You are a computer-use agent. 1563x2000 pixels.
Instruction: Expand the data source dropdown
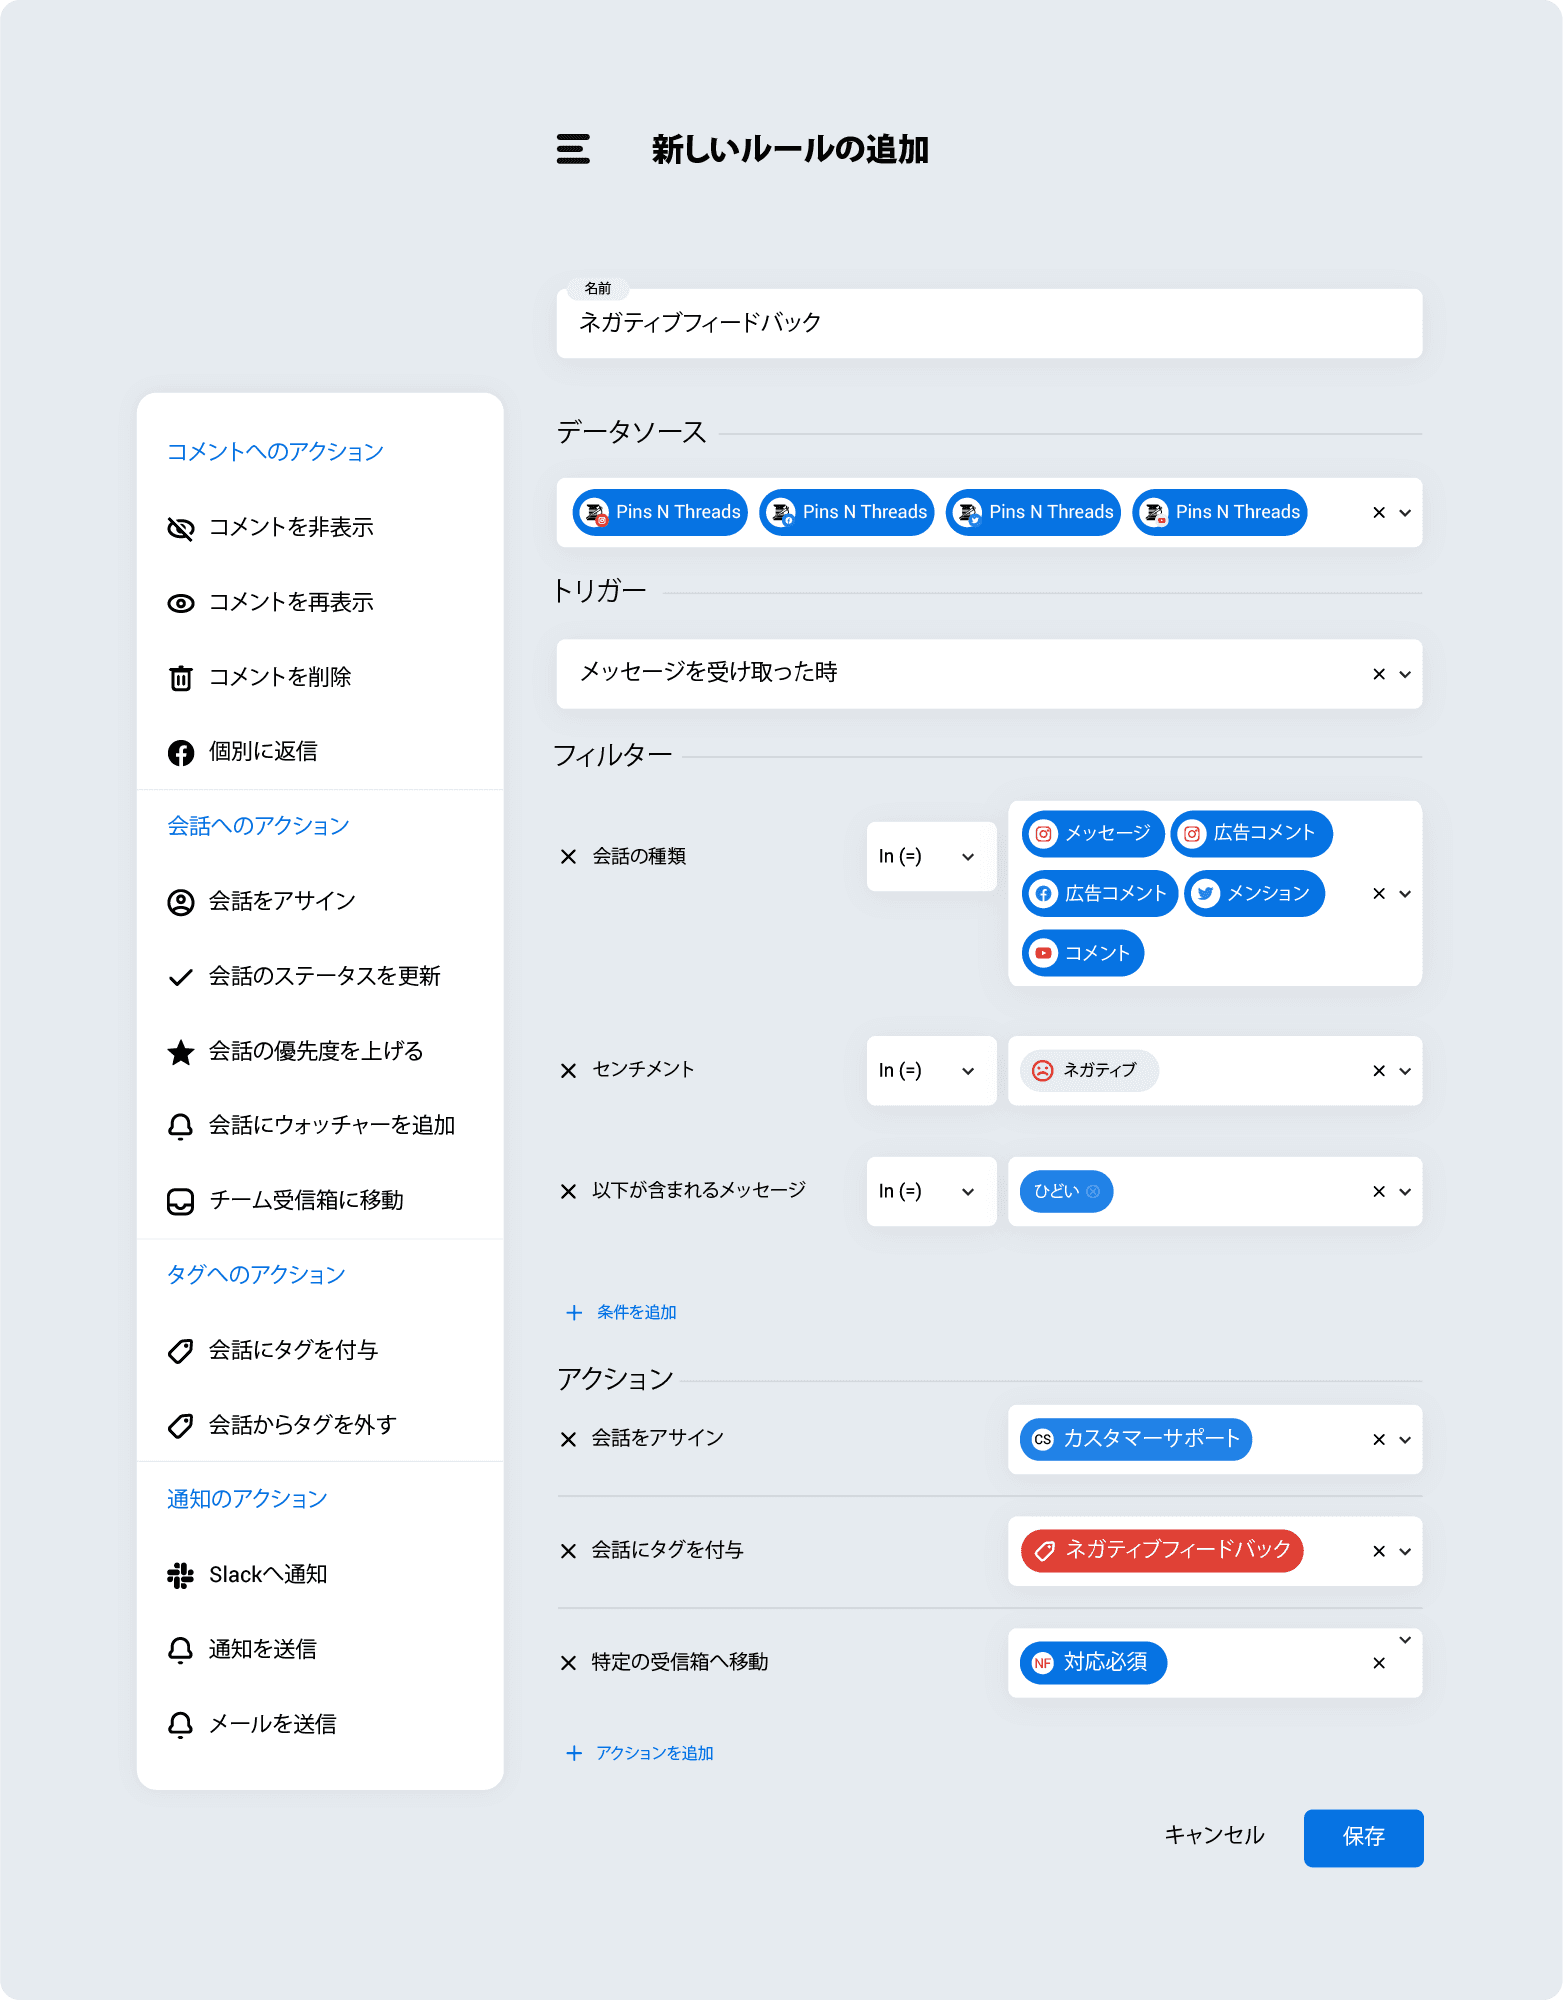click(x=1405, y=513)
